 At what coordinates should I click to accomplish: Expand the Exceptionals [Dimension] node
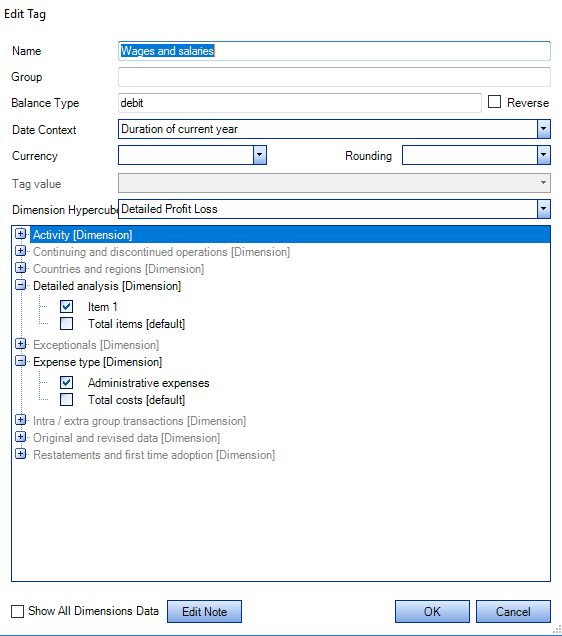click(x=20, y=344)
